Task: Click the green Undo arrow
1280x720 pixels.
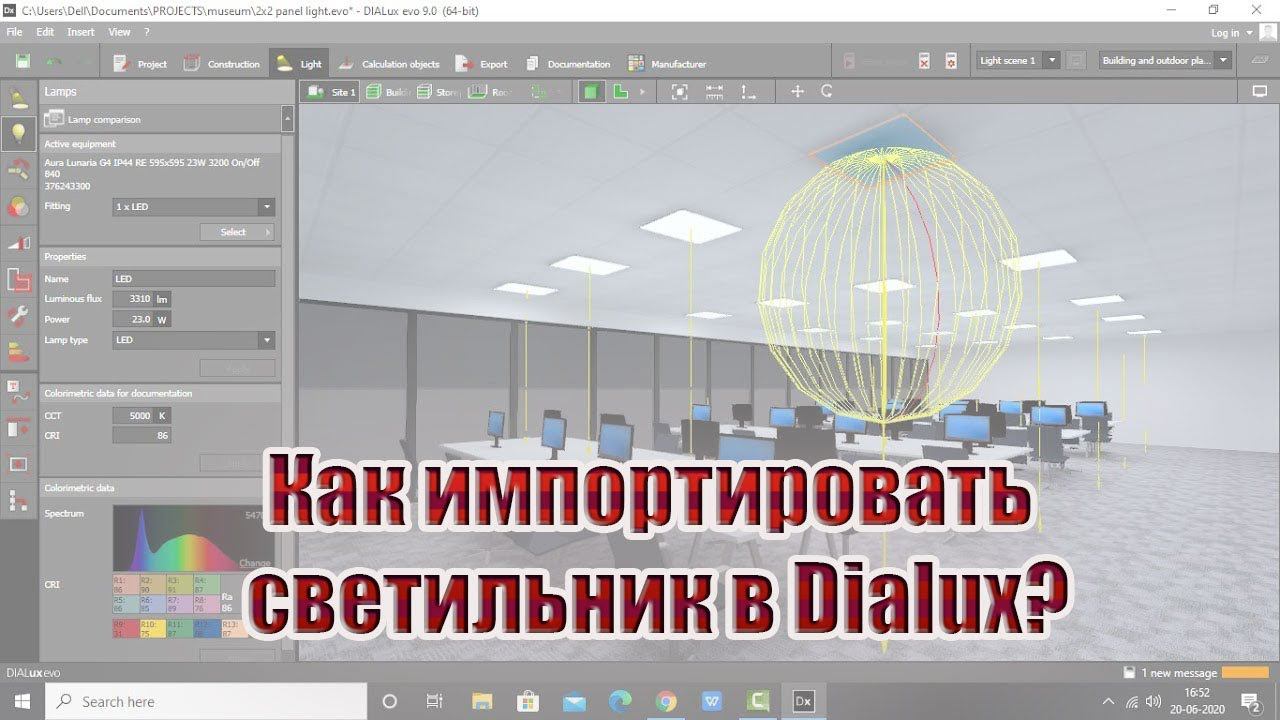Action: [53, 62]
